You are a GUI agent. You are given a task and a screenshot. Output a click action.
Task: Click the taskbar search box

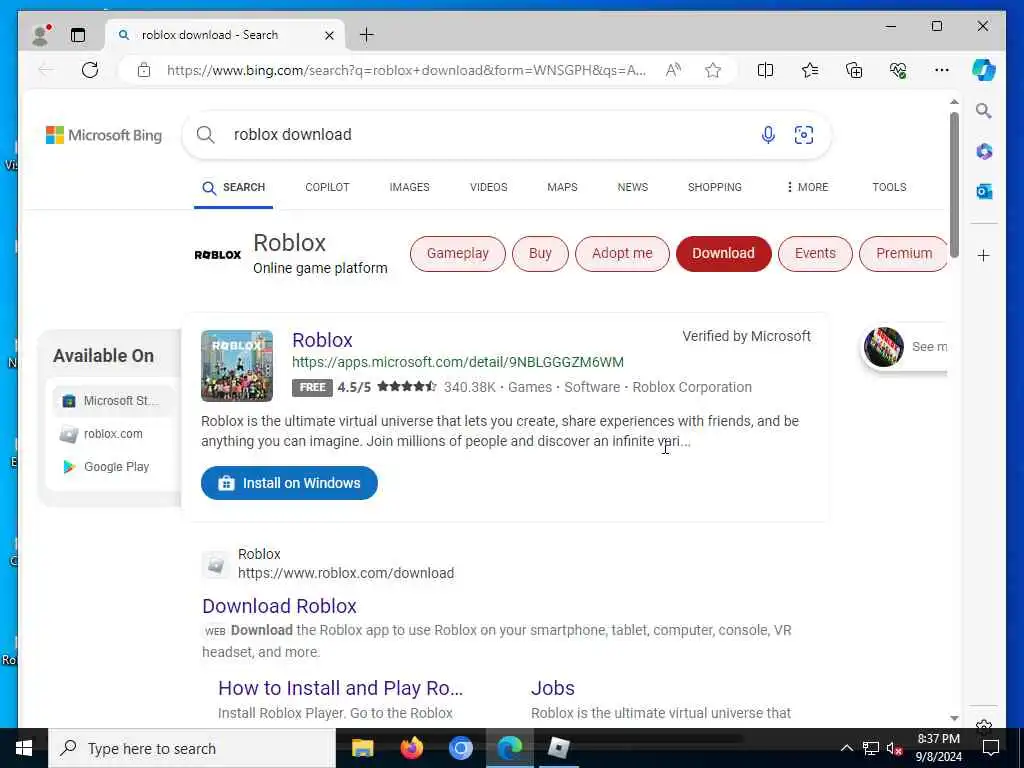[x=192, y=748]
